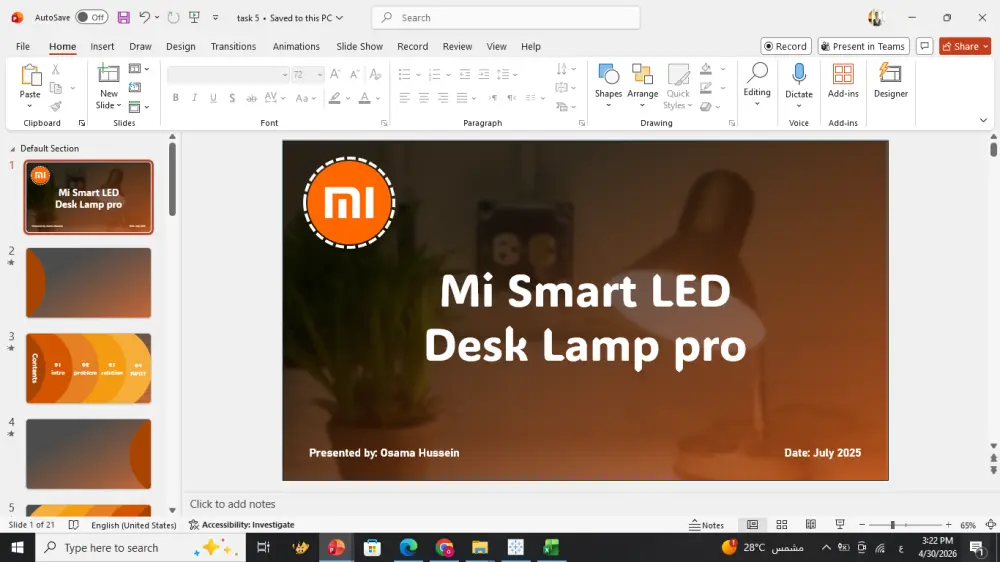Image resolution: width=1000 pixels, height=562 pixels.
Task: Click the Format Painter brush
Action: (55, 107)
